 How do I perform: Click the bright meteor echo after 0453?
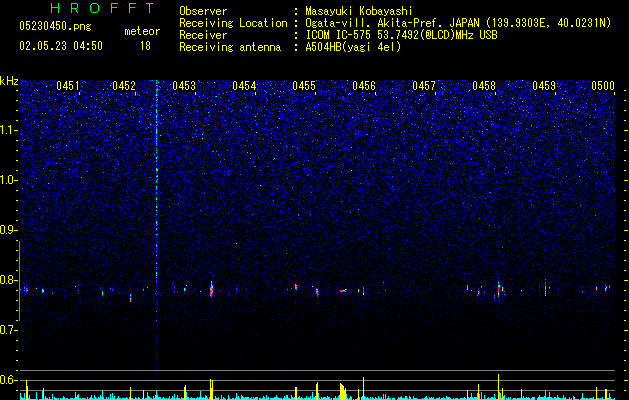pos(211,288)
